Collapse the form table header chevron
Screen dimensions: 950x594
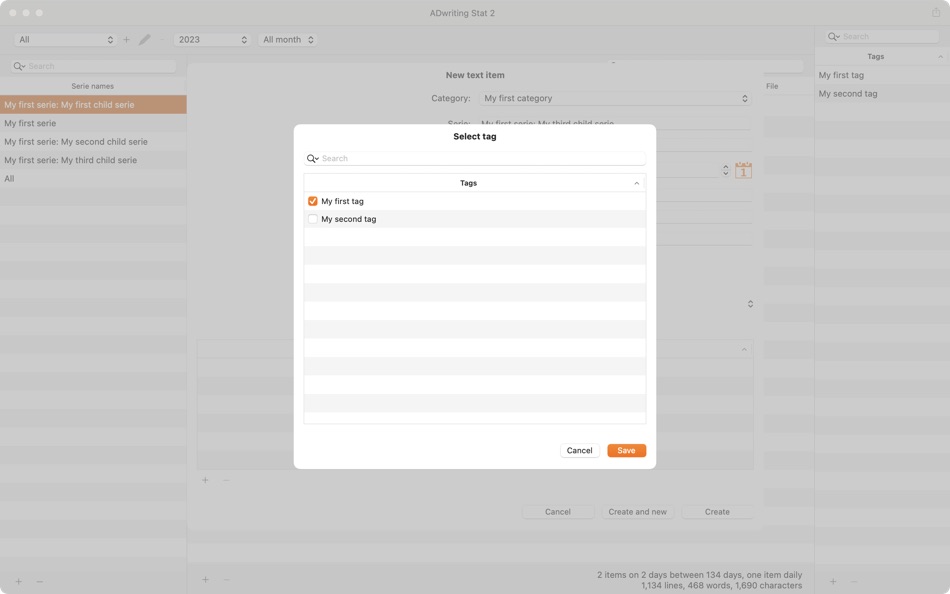(x=744, y=349)
